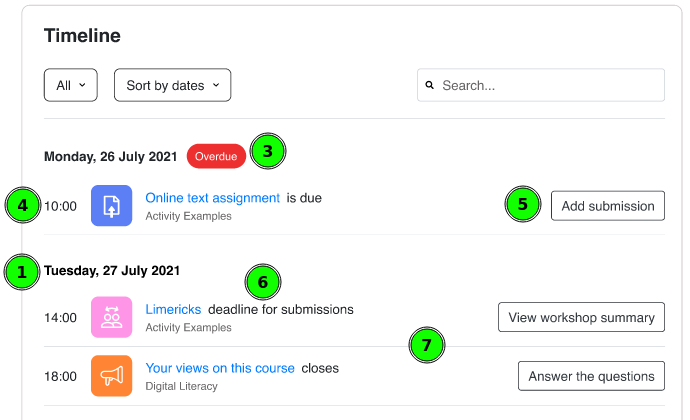Click green annotation marker number 5

(x=523, y=204)
